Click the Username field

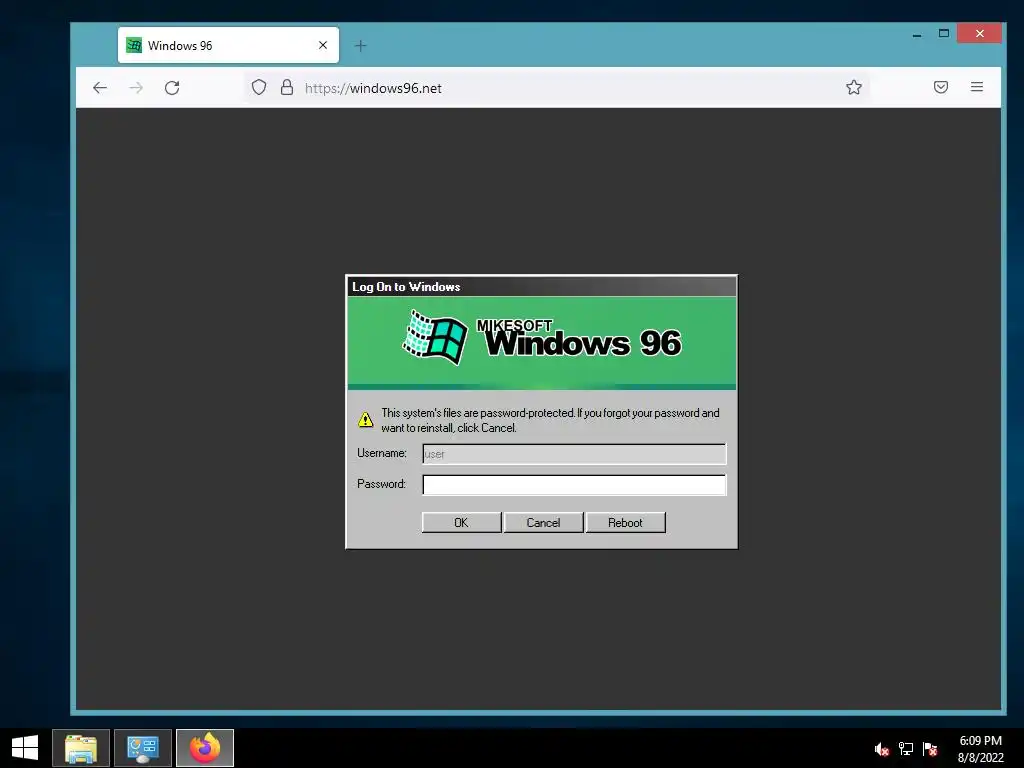pyautogui.click(x=574, y=454)
